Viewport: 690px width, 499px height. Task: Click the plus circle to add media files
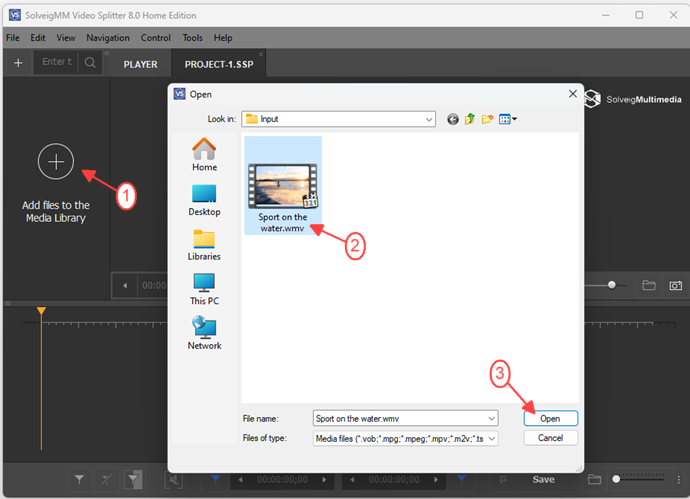[56, 161]
